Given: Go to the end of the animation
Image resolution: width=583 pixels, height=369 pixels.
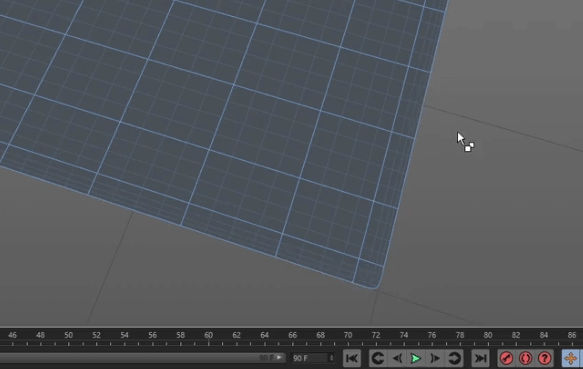Looking at the screenshot, I should pyautogui.click(x=480, y=358).
